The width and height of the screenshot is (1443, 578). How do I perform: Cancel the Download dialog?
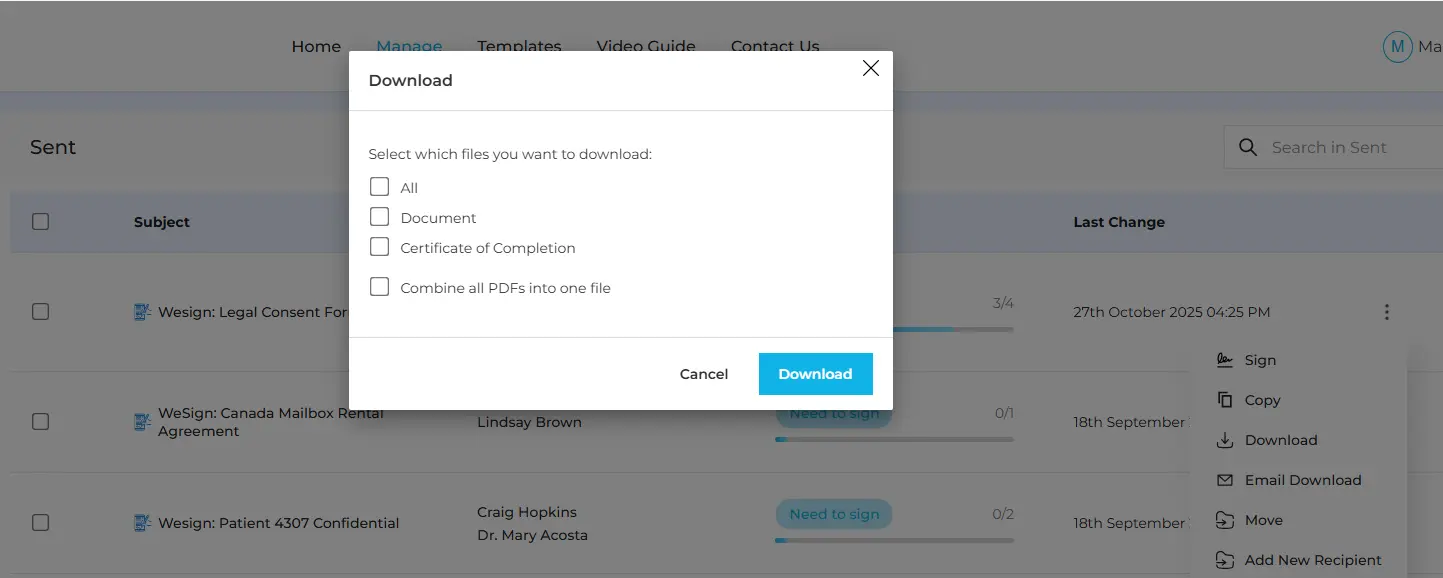point(704,374)
